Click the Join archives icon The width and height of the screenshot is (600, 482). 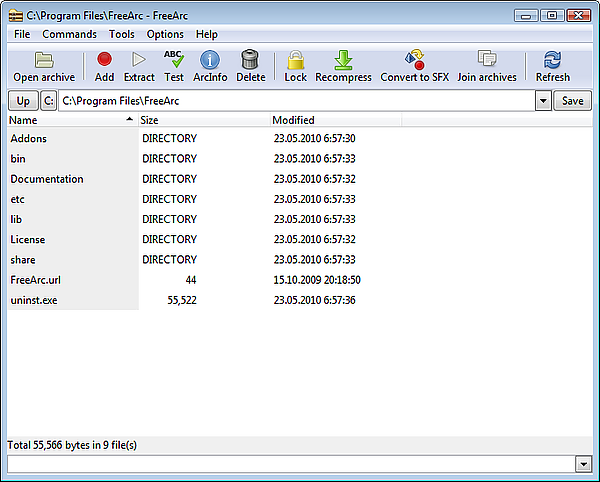[487, 60]
